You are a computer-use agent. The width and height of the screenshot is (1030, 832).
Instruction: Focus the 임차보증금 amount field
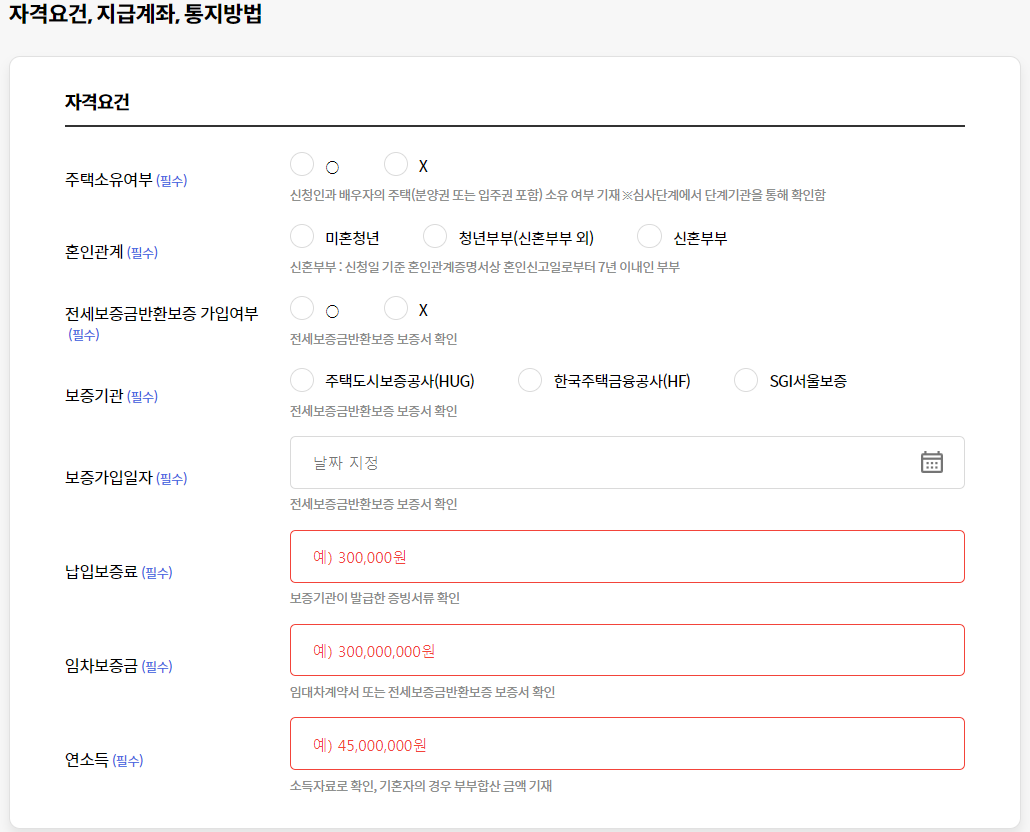coord(627,650)
